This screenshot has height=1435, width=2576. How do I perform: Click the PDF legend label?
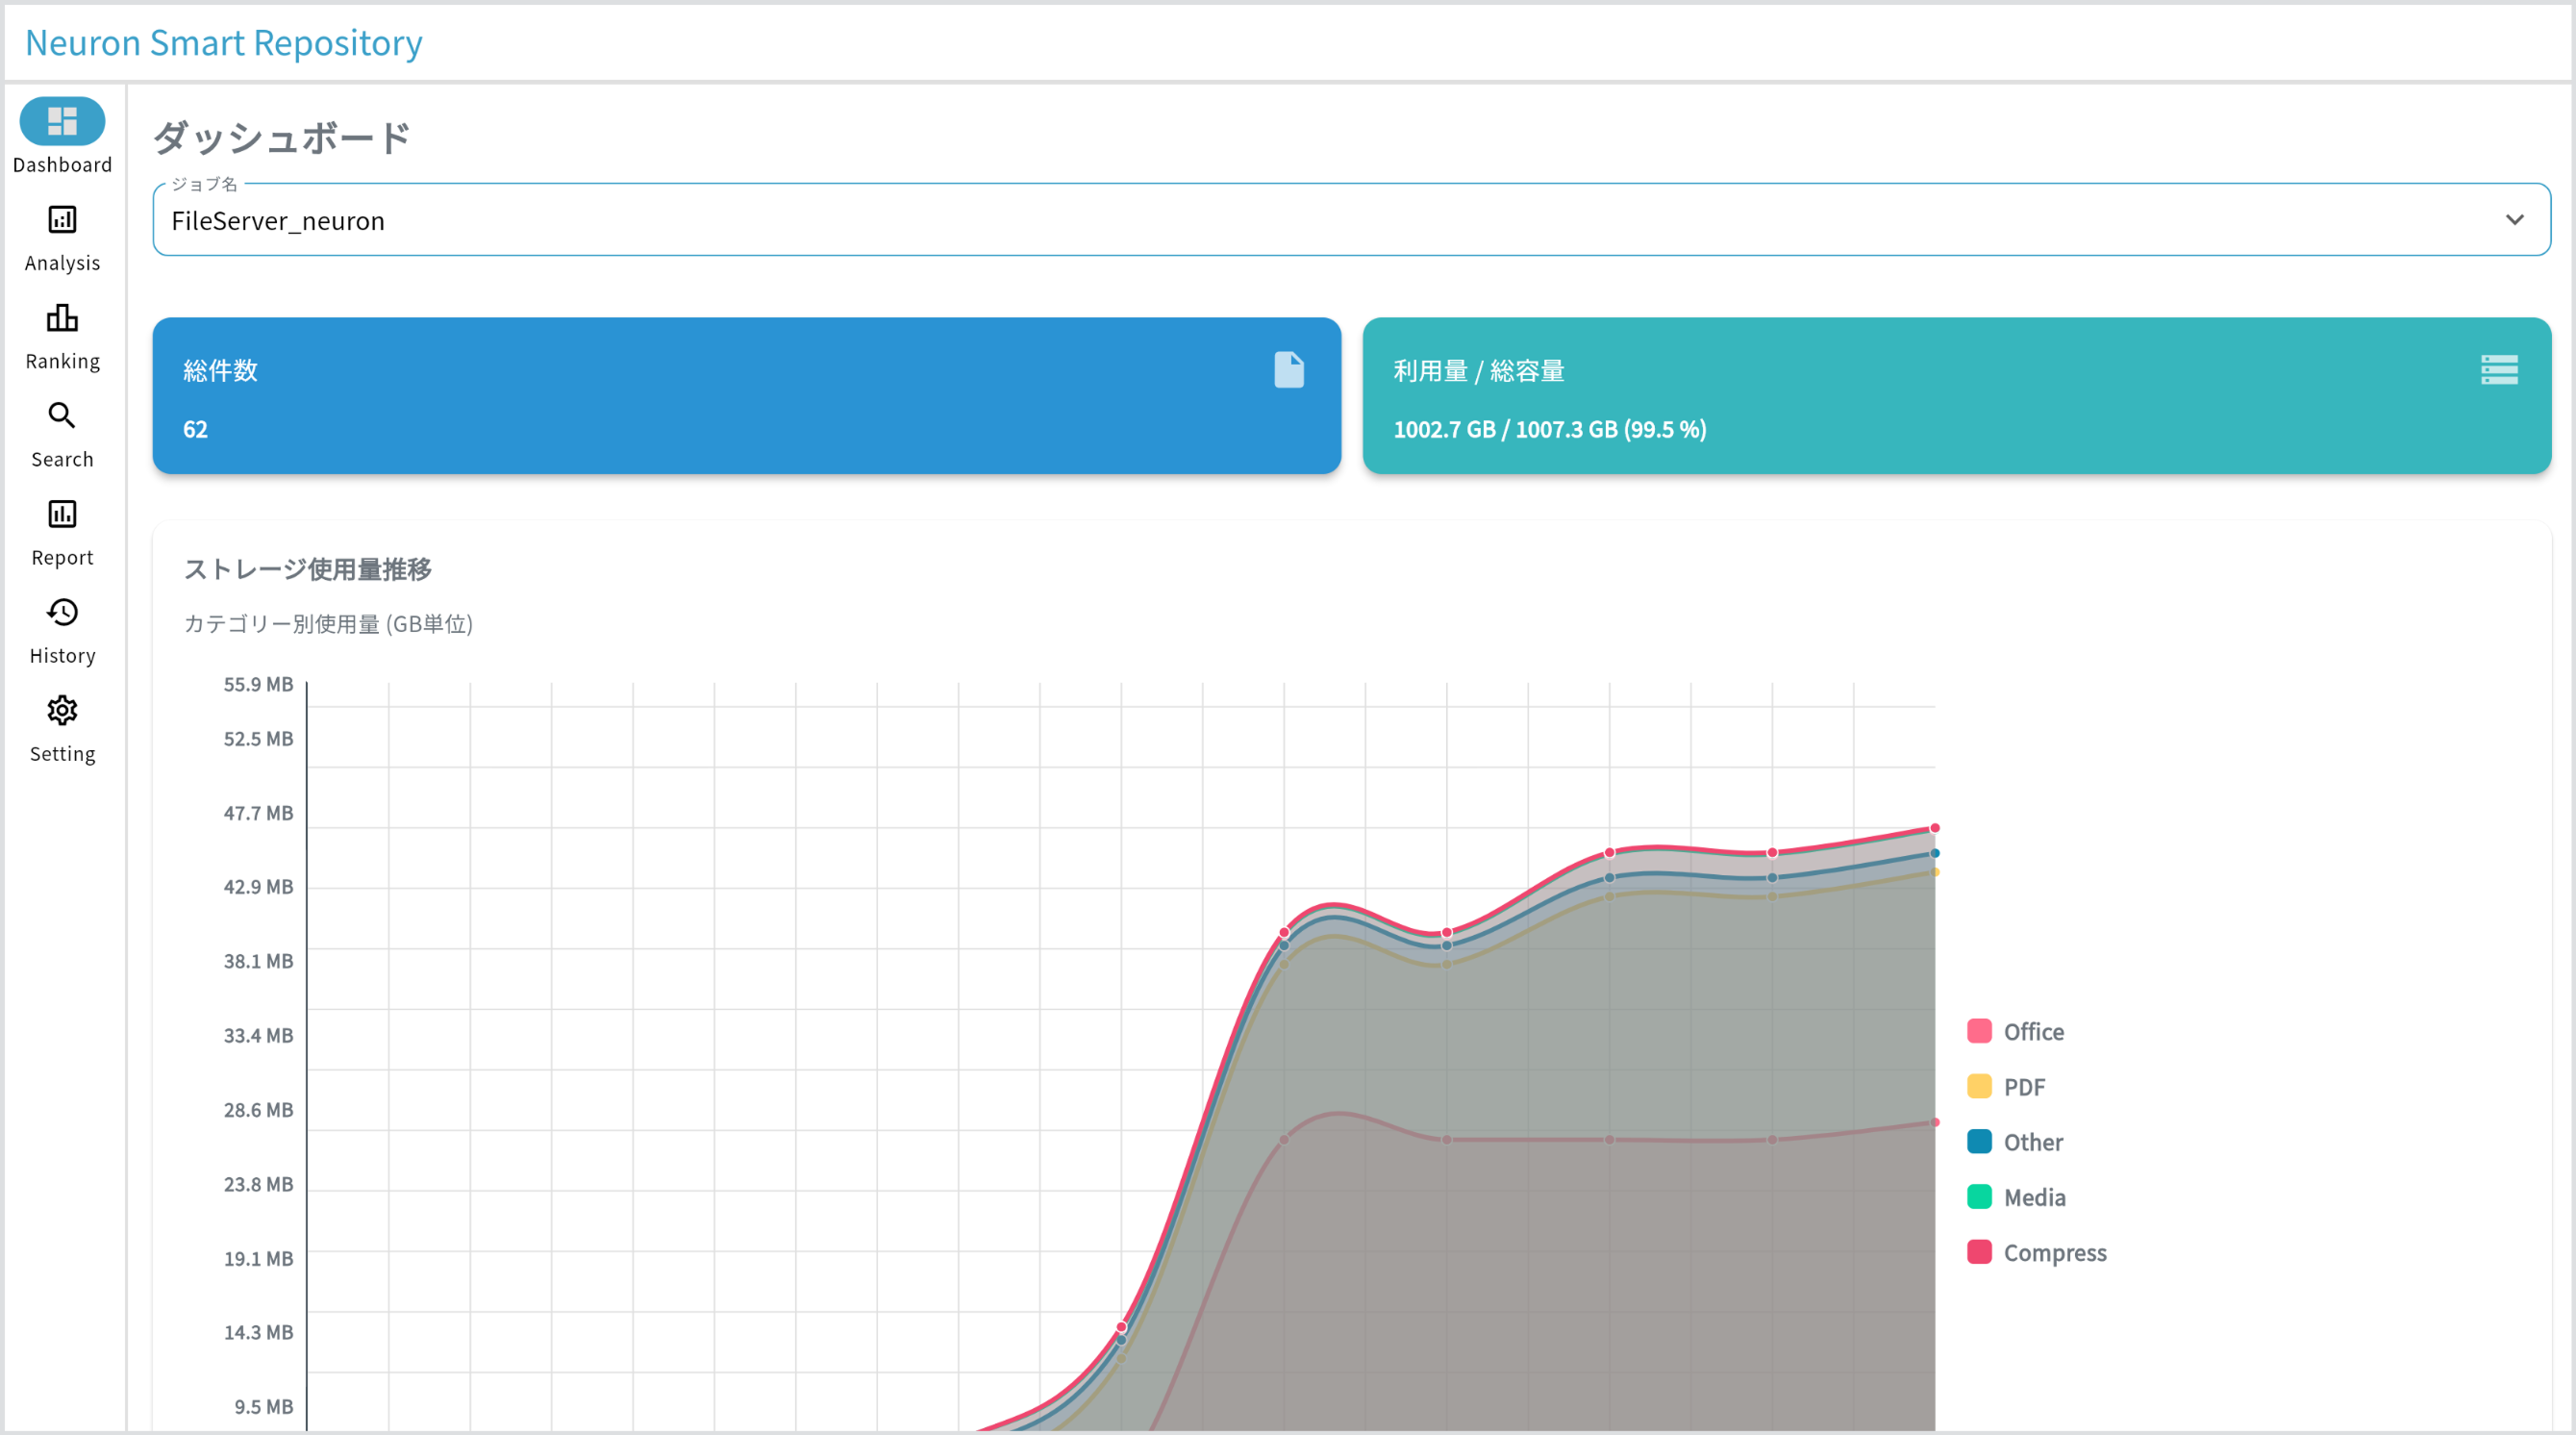tap(2025, 1086)
